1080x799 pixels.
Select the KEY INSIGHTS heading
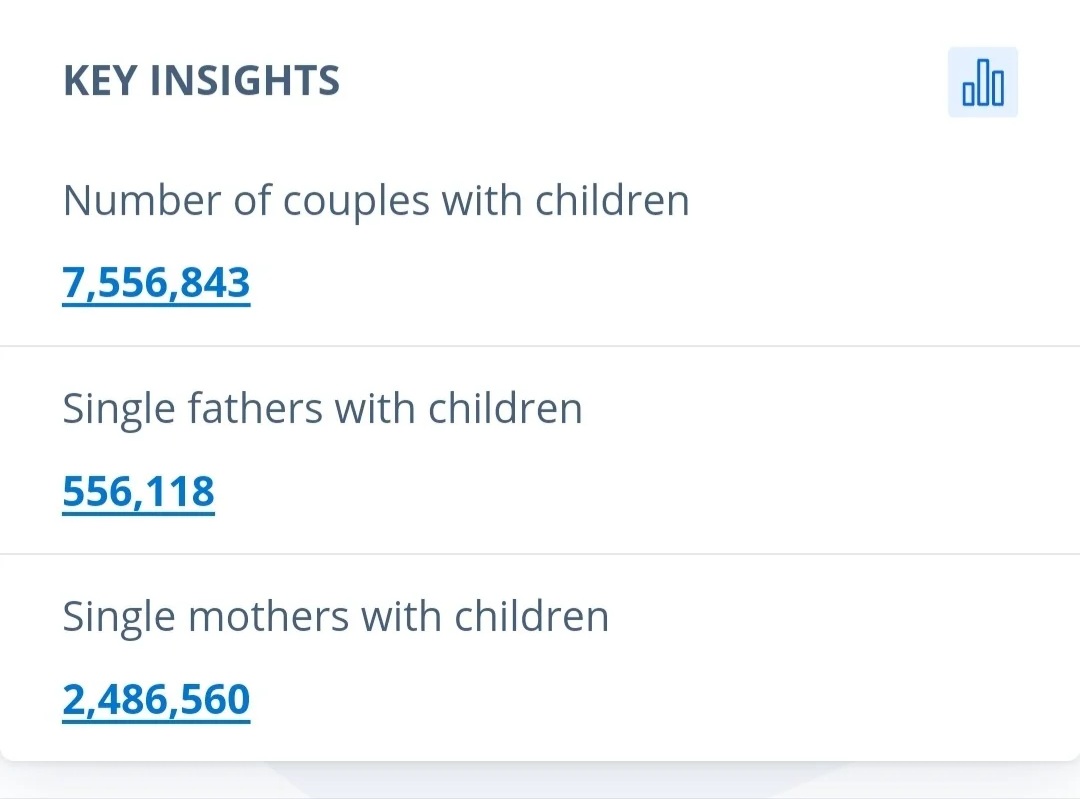[x=201, y=81]
